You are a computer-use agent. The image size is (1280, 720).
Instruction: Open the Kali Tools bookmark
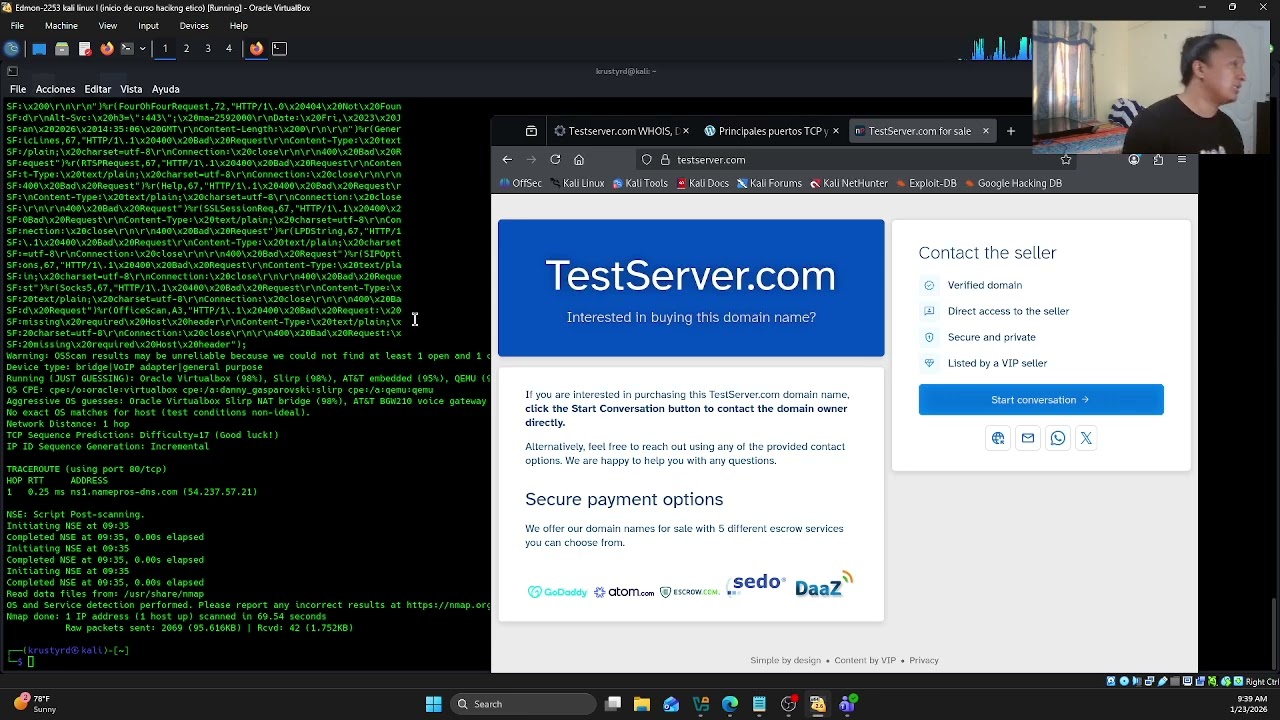(640, 183)
